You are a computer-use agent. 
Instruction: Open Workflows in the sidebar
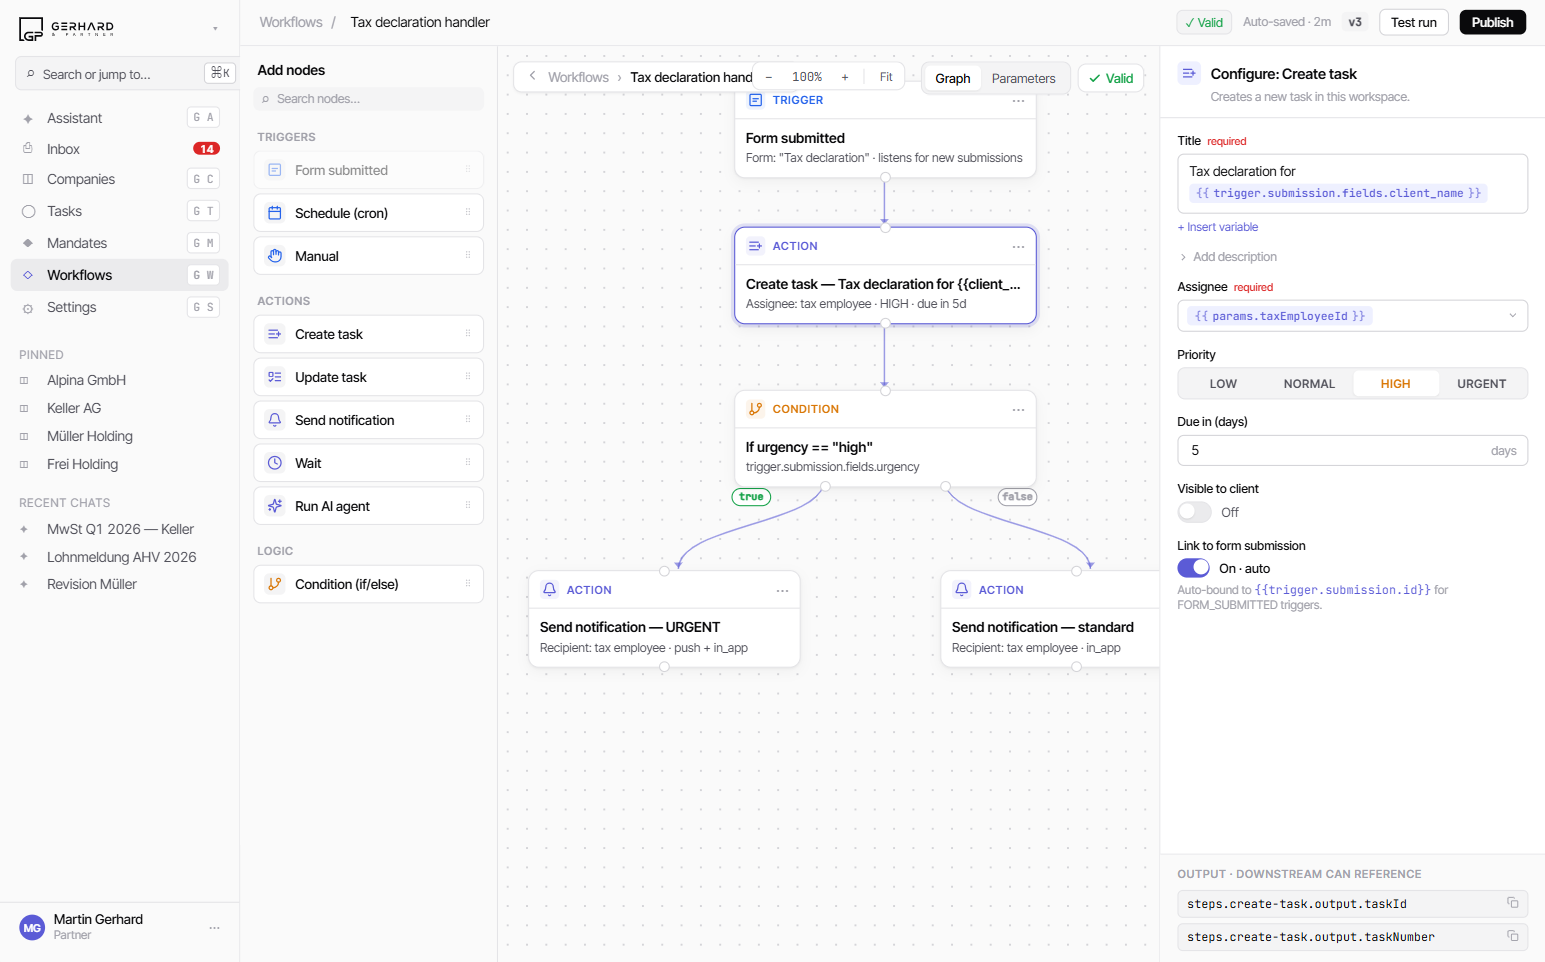point(120,275)
